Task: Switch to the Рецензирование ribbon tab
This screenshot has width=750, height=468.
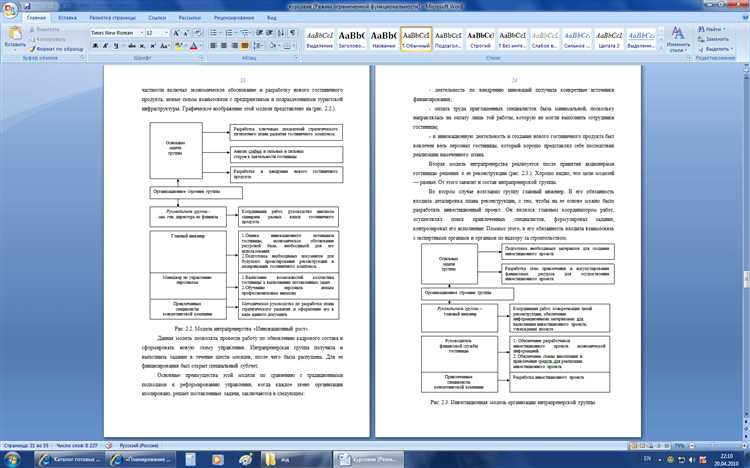Action: [233, 18]
